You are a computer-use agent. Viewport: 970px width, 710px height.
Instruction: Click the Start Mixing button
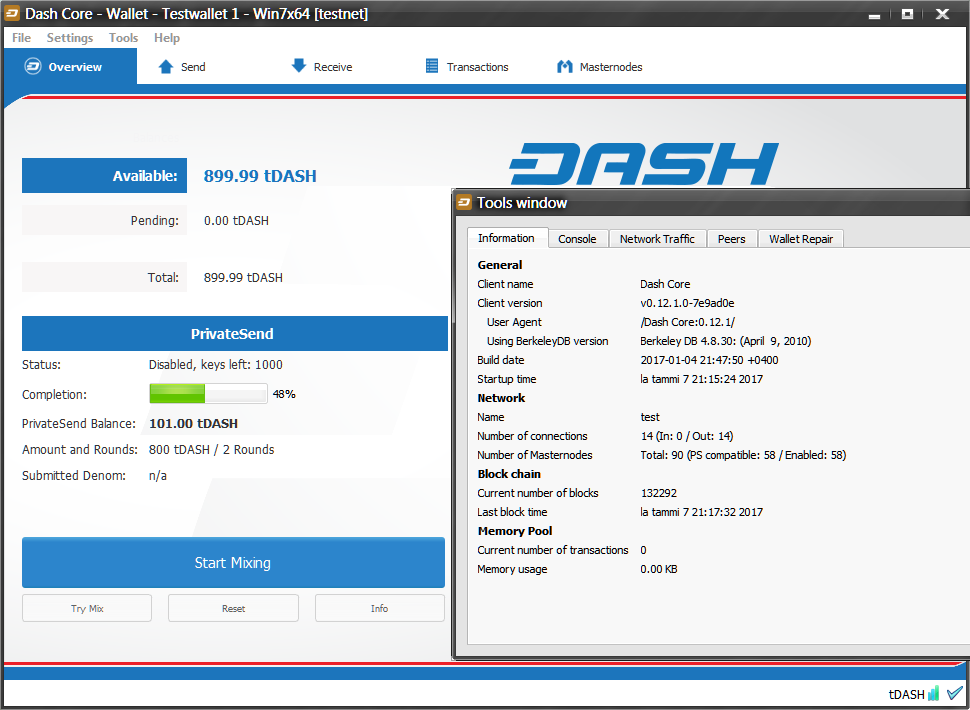pyautogui.click(x=233, y=562)
